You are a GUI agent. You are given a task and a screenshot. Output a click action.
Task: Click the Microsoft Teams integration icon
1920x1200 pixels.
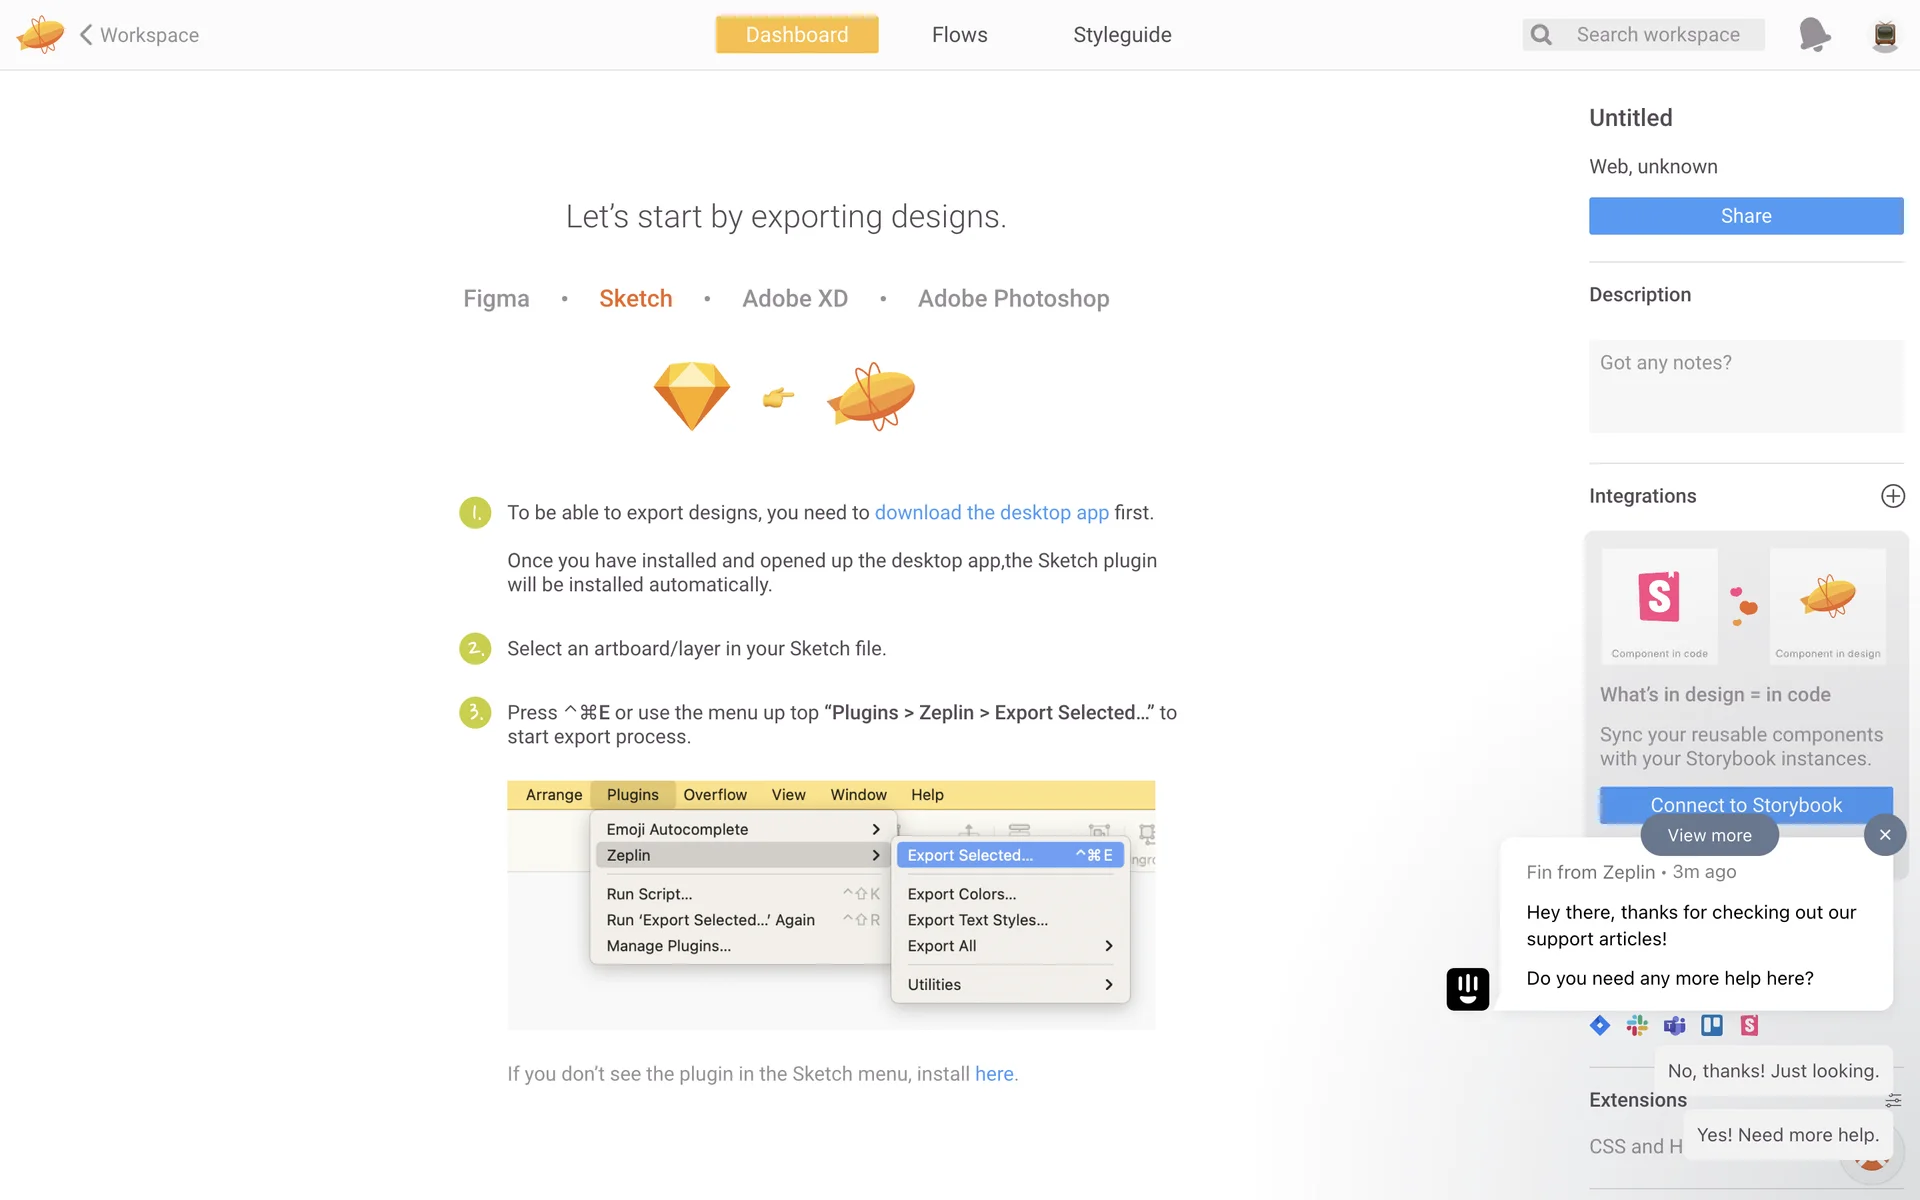pos(1674,1025)
